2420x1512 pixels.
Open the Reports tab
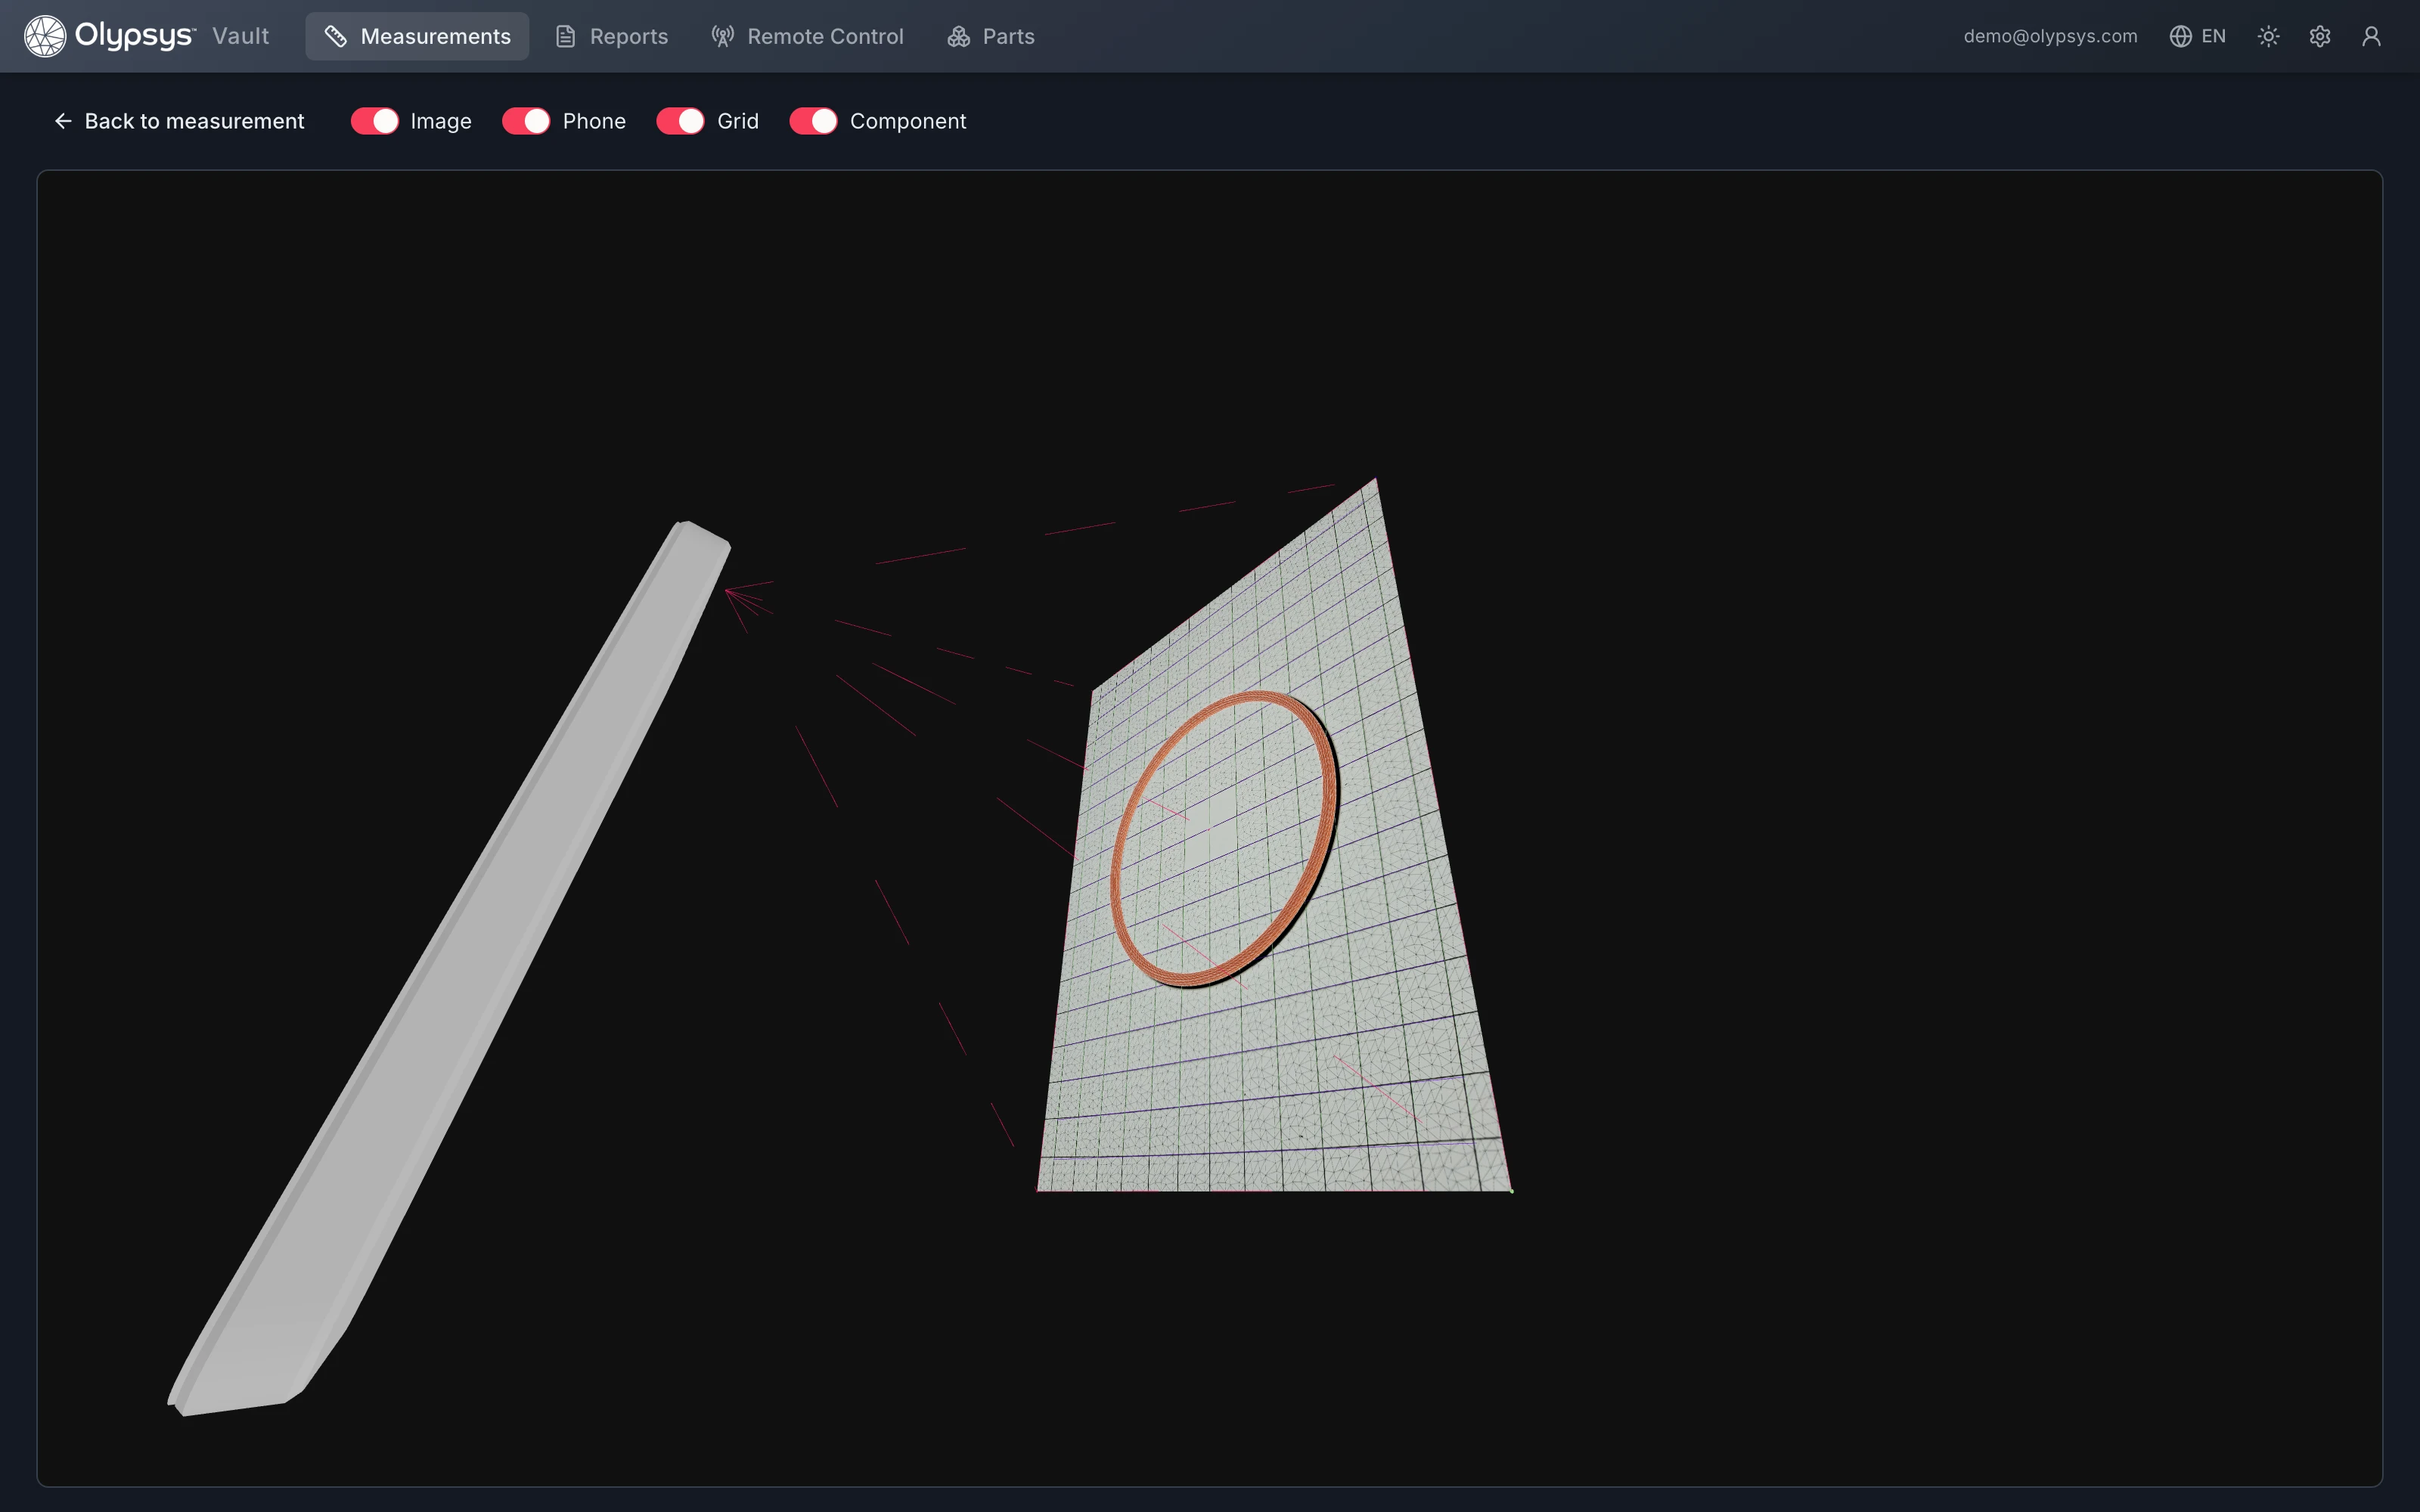point(611,36)
